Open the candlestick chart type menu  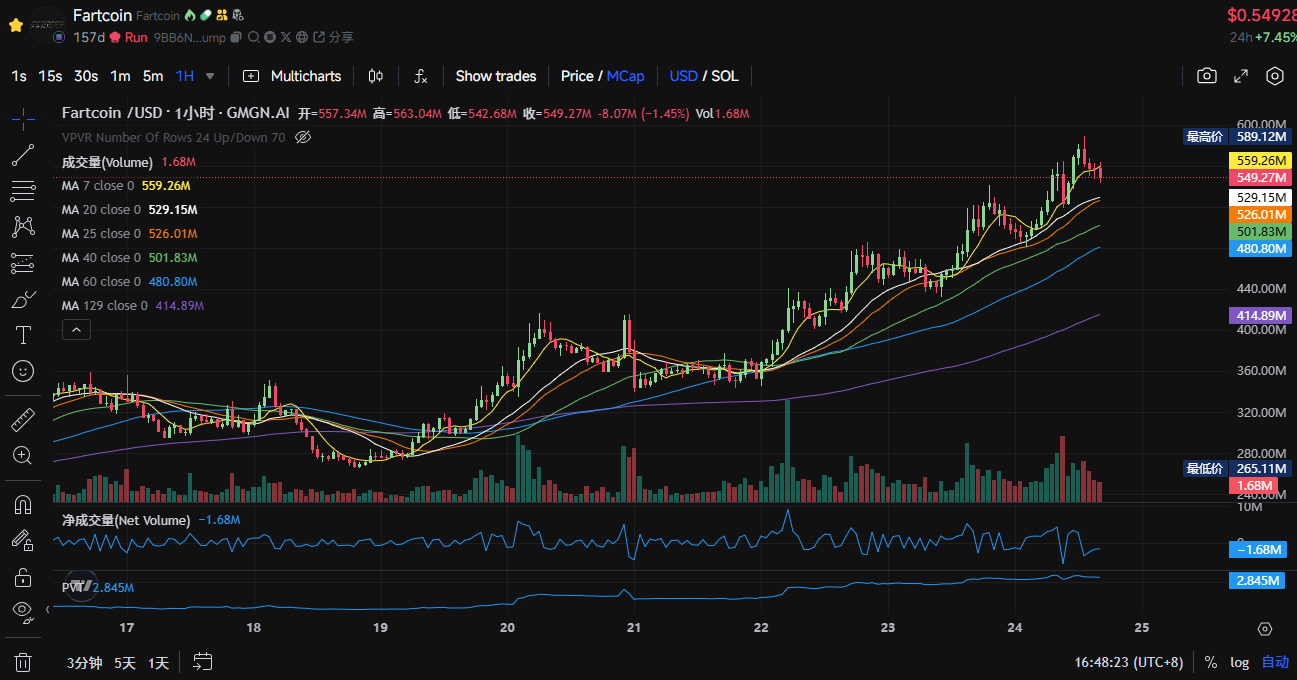[376, 76]
